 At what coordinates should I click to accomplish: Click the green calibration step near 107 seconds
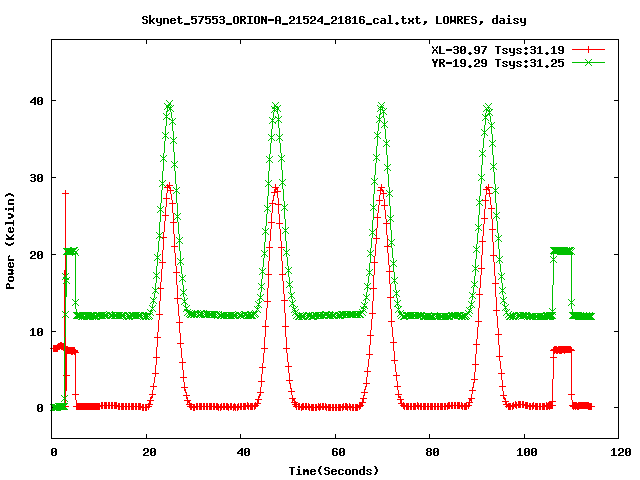coord(562,251)
